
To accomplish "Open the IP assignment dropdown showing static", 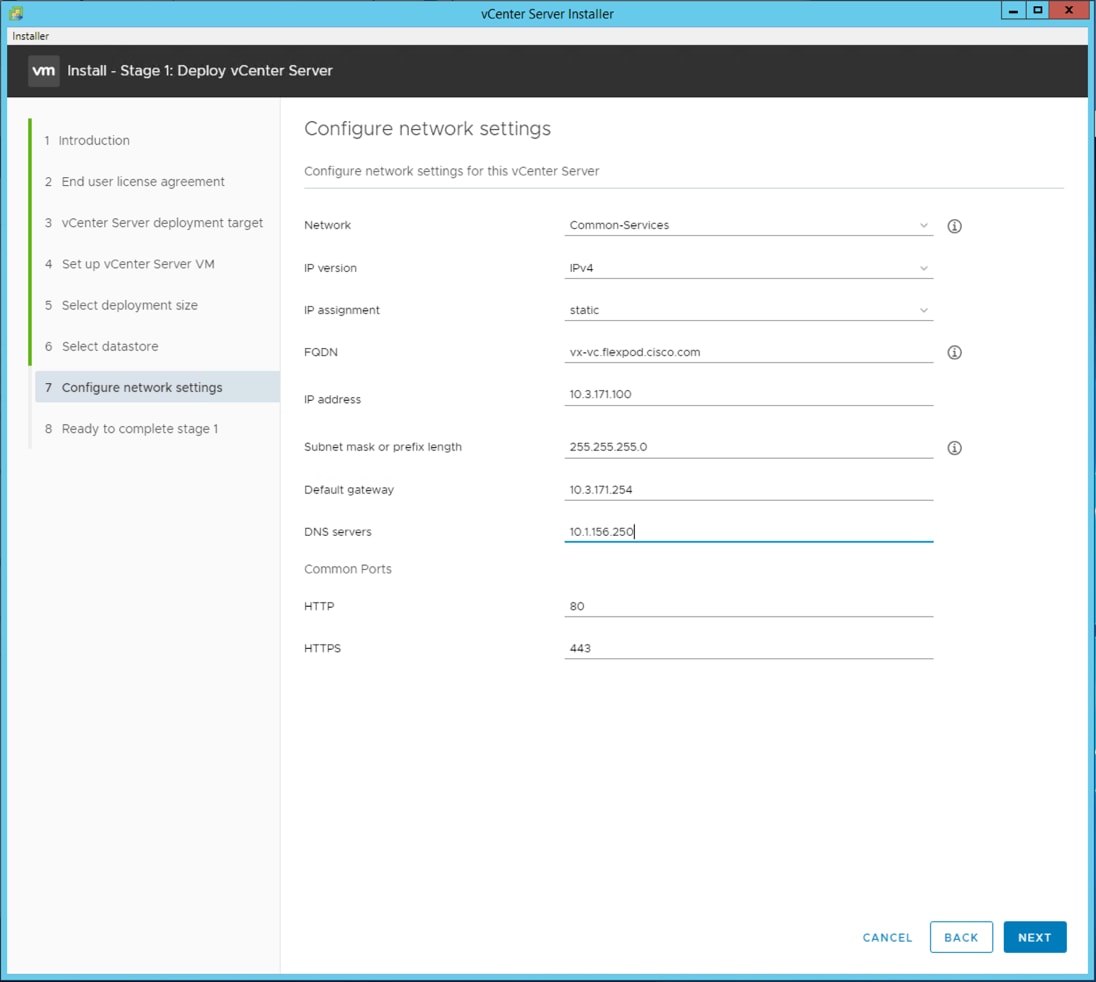I will click(749, 310).
